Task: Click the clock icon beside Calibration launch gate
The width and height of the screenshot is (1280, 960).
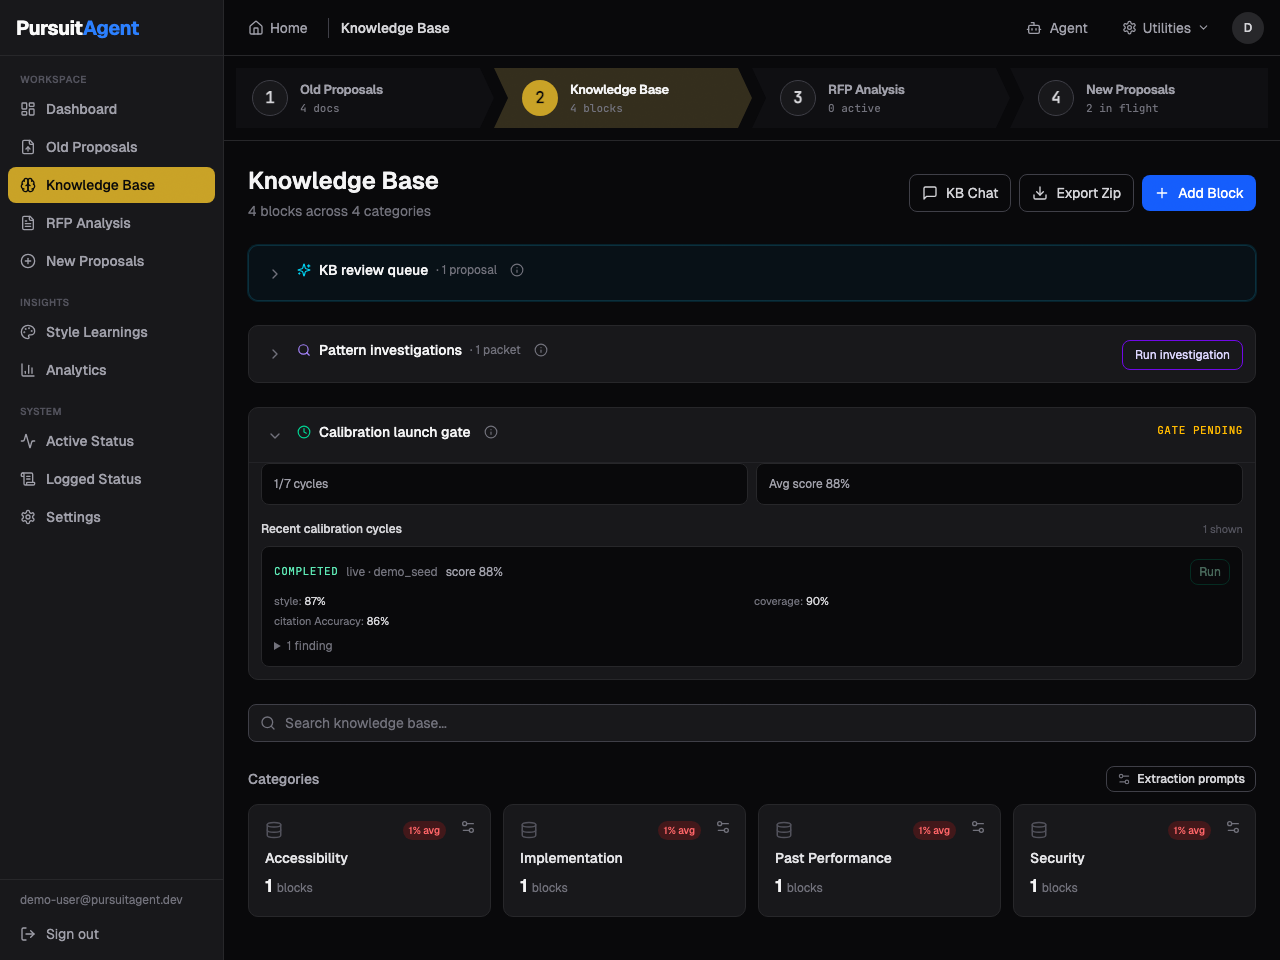Action: pos(304,432)
